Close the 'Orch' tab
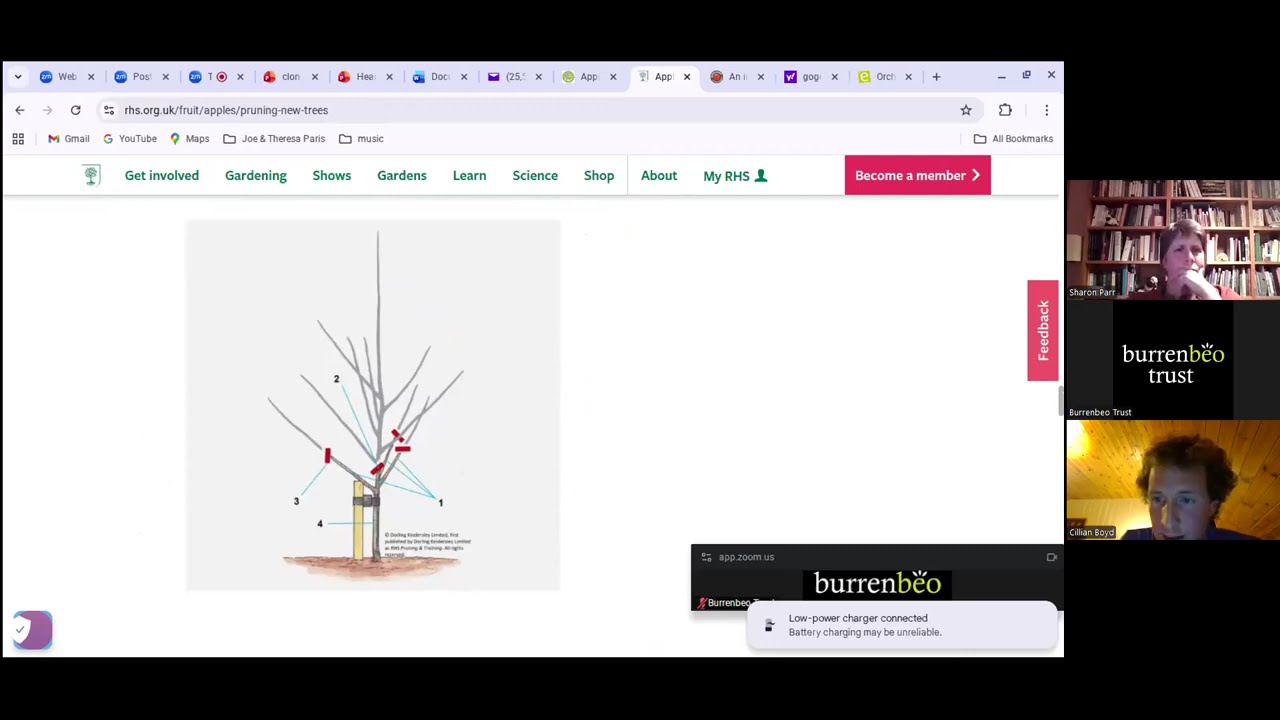Screen dimensions: 1280x720 coord(908,77)
